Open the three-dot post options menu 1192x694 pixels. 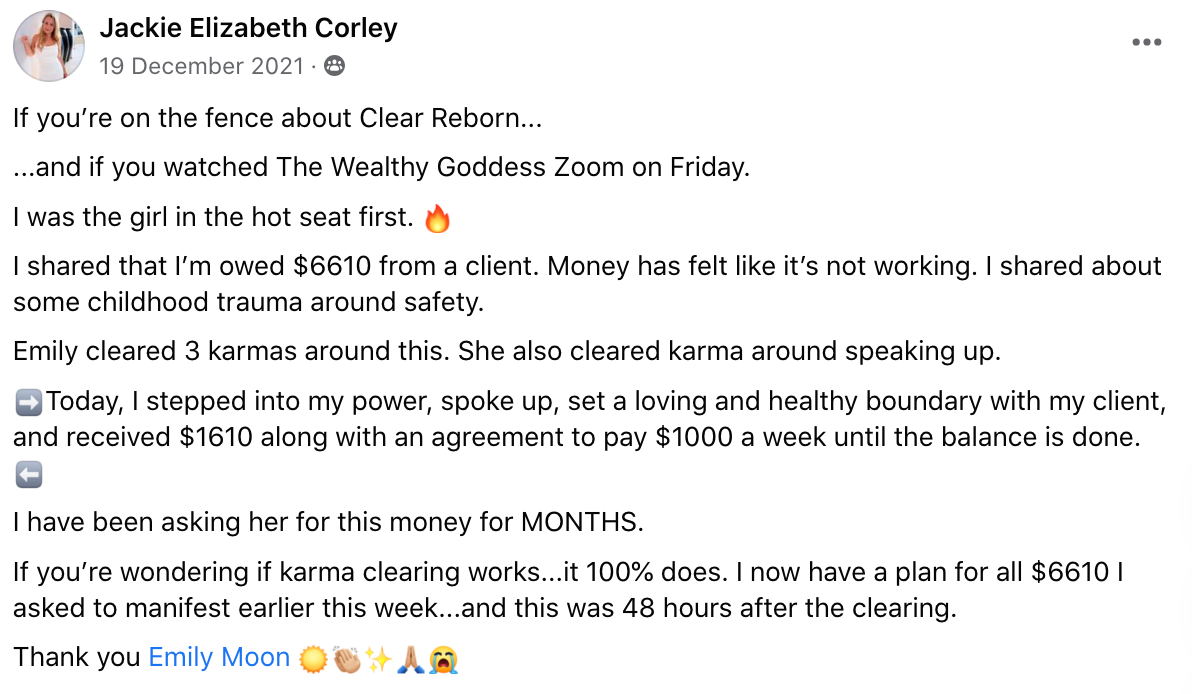tap(1146, 43)
